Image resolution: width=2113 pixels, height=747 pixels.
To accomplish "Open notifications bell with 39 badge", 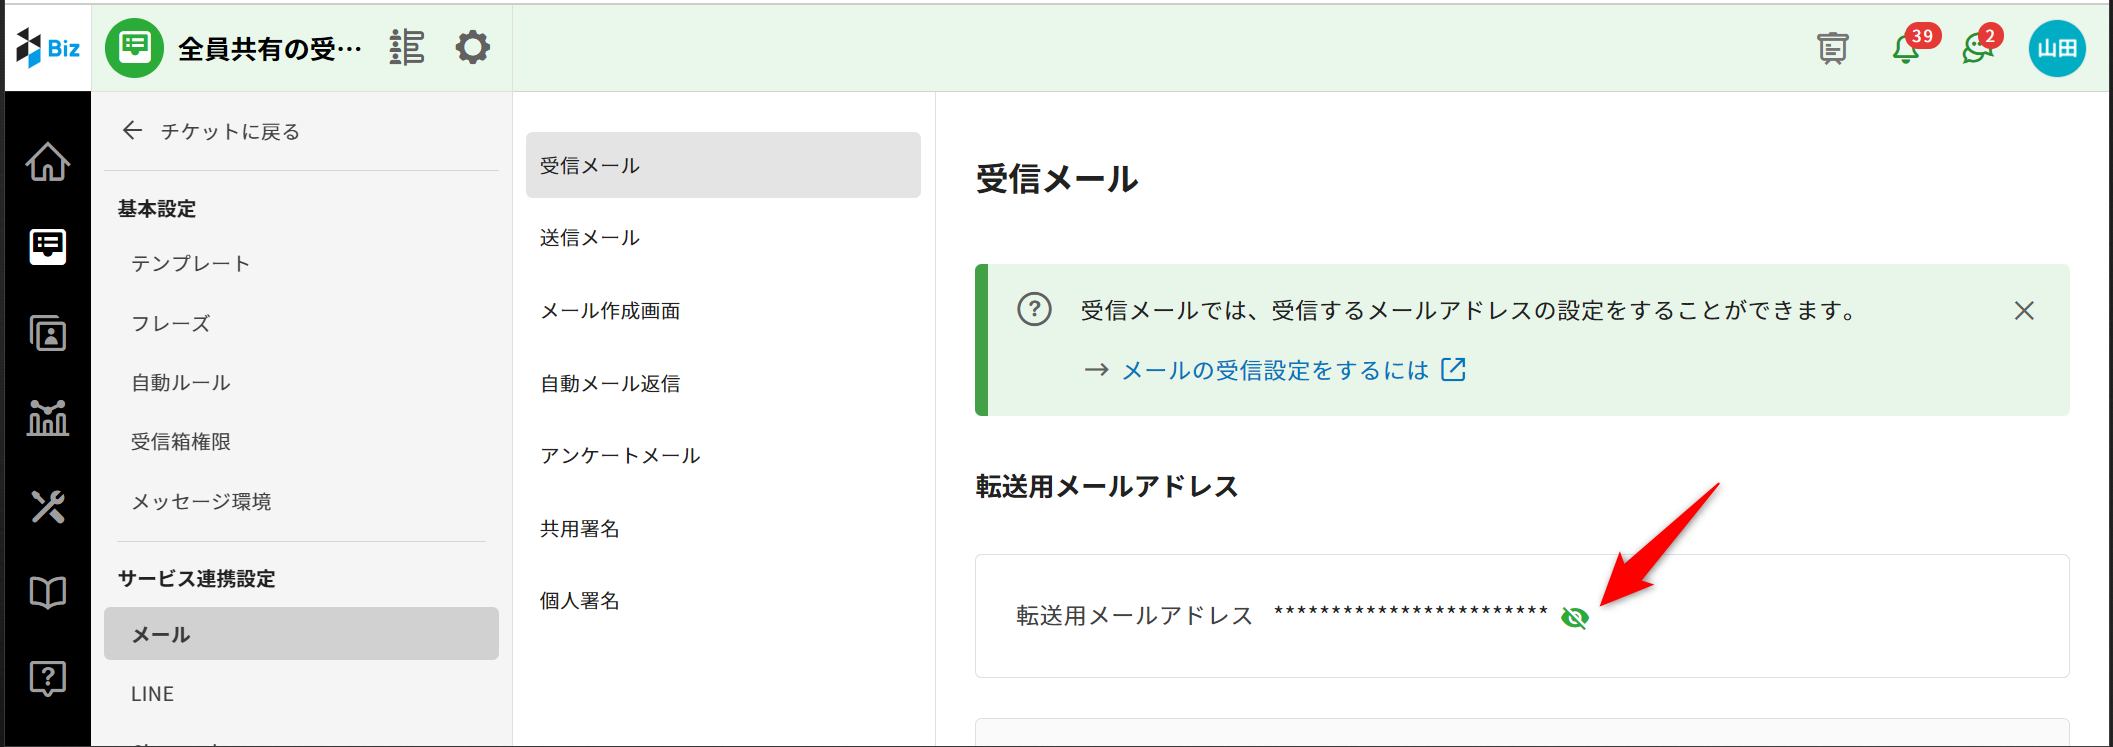I will coord(1906,48).
